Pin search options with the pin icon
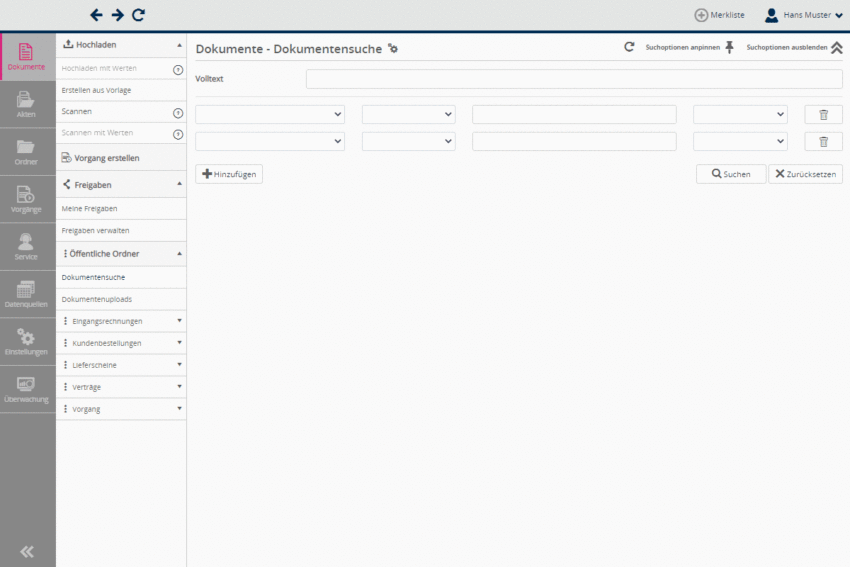The image size is (850, 567). (x=729, y=47)
